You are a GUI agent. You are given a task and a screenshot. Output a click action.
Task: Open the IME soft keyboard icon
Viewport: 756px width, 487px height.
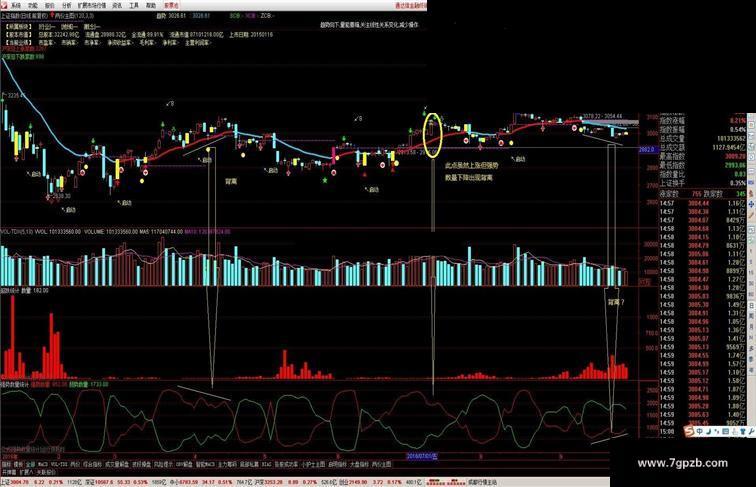pos(726,431)
